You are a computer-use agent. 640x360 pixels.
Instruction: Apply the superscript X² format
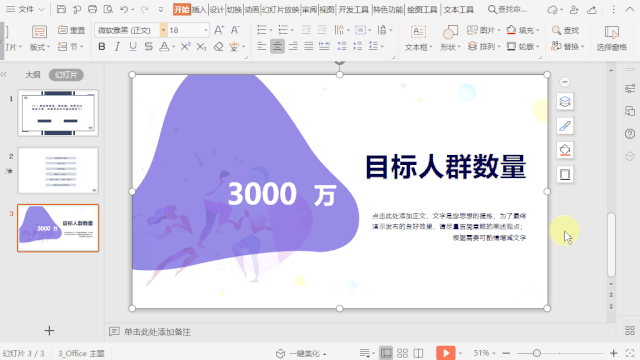click(x=185, y=47)
